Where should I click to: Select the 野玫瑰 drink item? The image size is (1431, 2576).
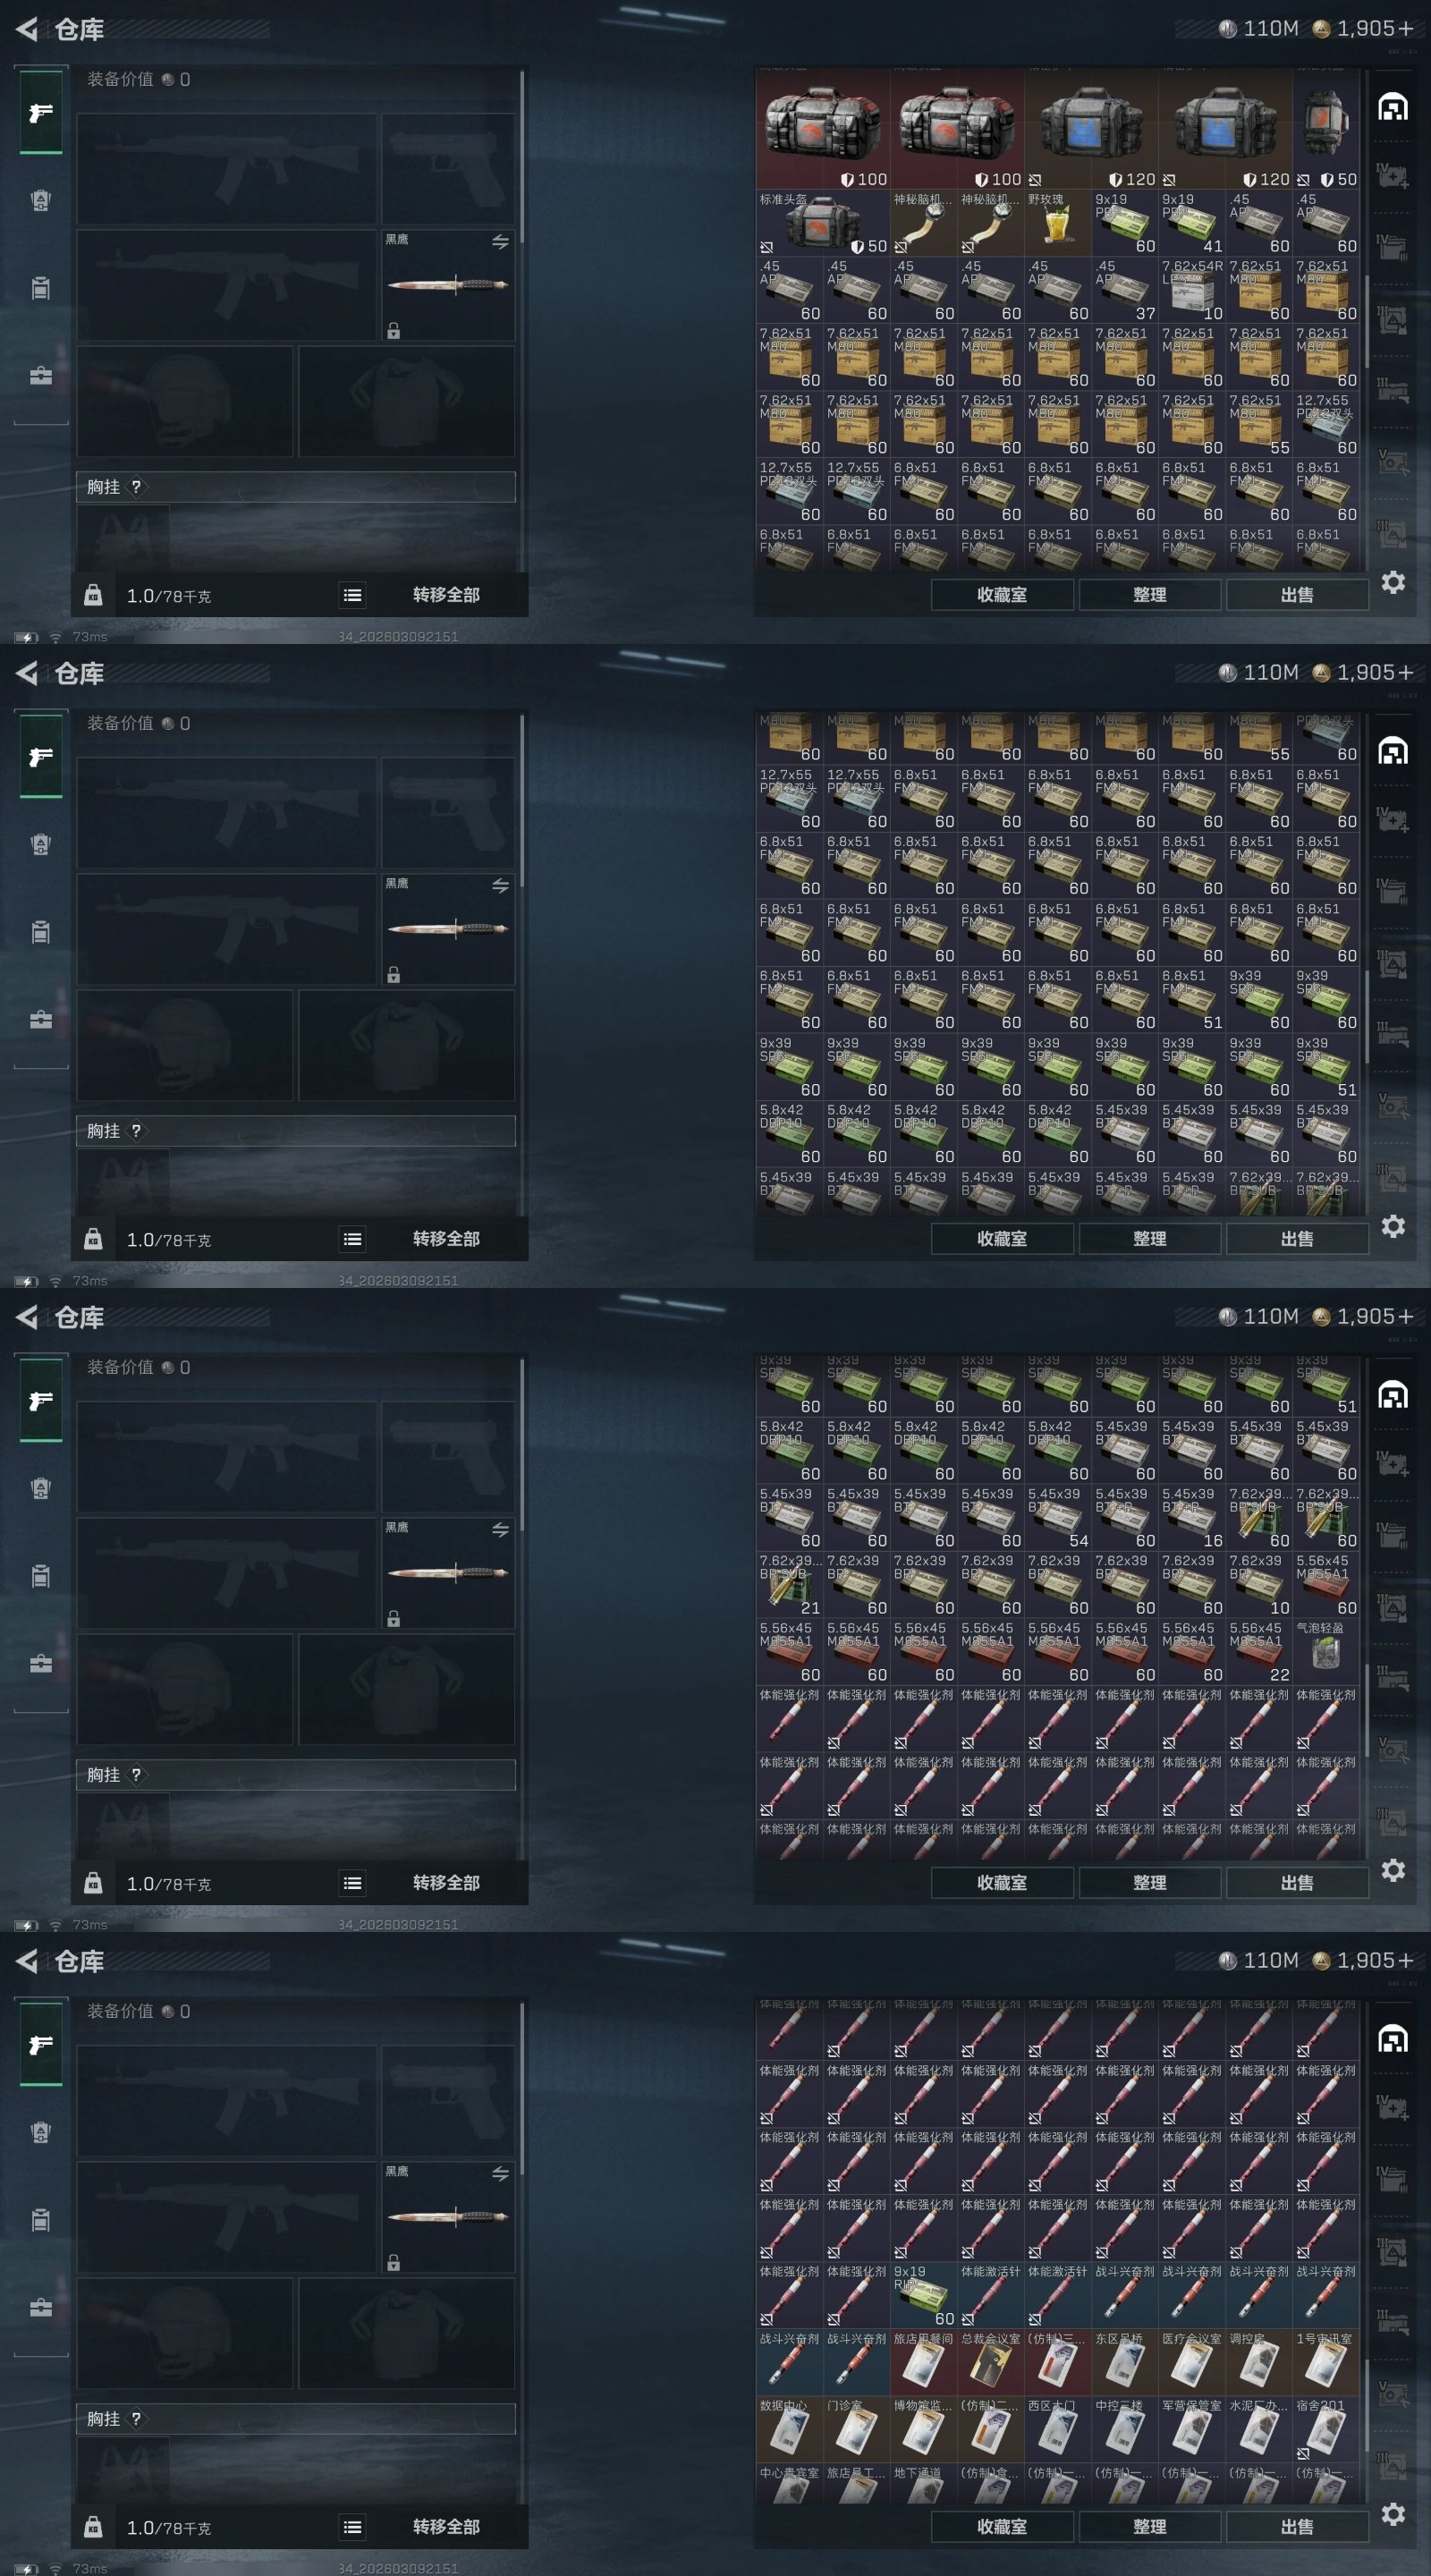click(1058, 223)
